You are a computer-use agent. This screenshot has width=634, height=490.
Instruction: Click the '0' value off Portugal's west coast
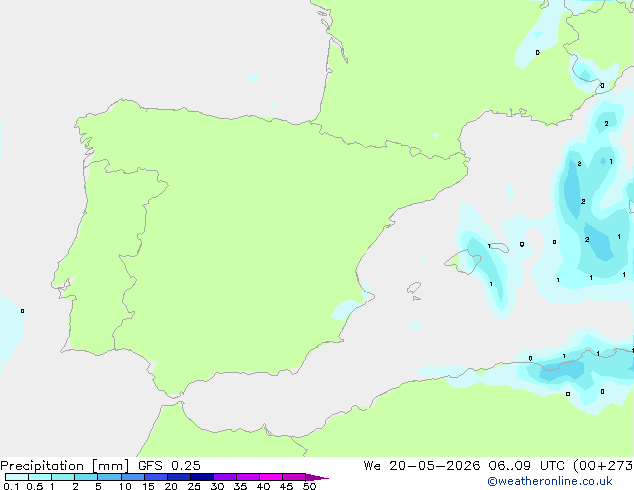click(23, 311)
